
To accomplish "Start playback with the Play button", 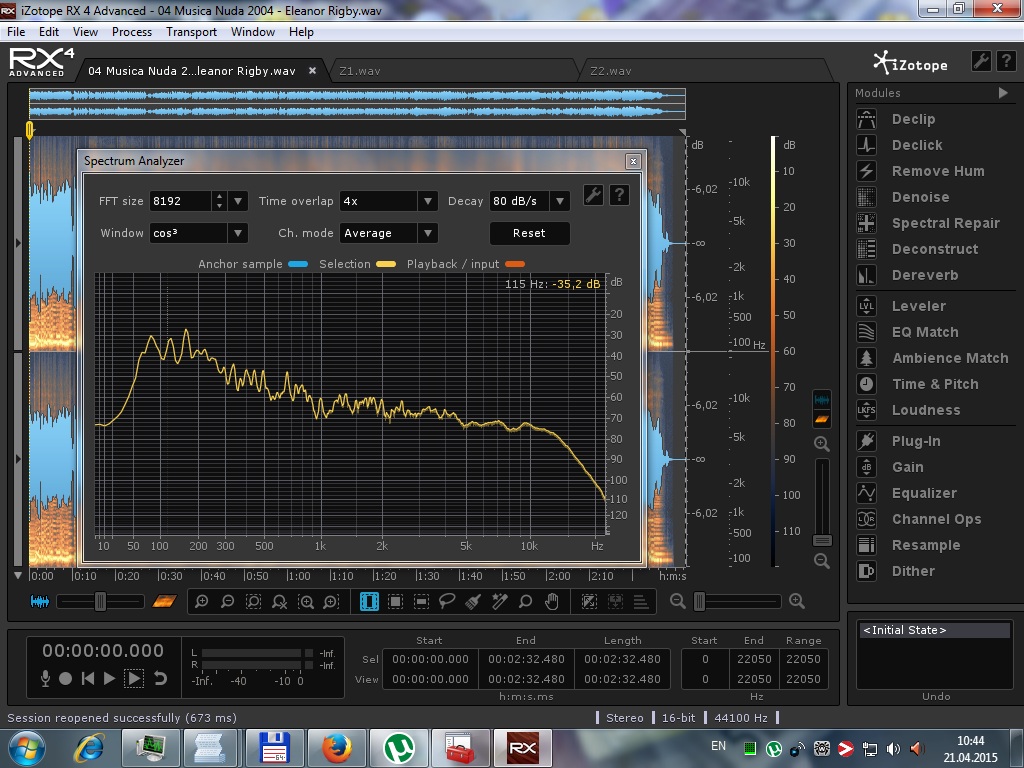I will click(110, 679).
